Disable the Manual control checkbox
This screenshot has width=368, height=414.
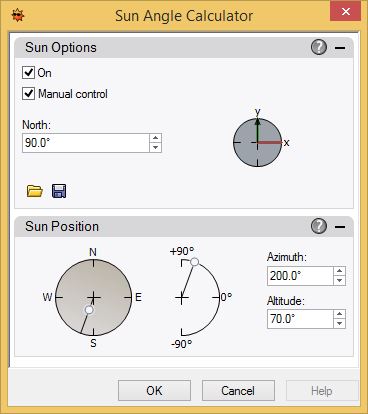[x=28, y=94]
